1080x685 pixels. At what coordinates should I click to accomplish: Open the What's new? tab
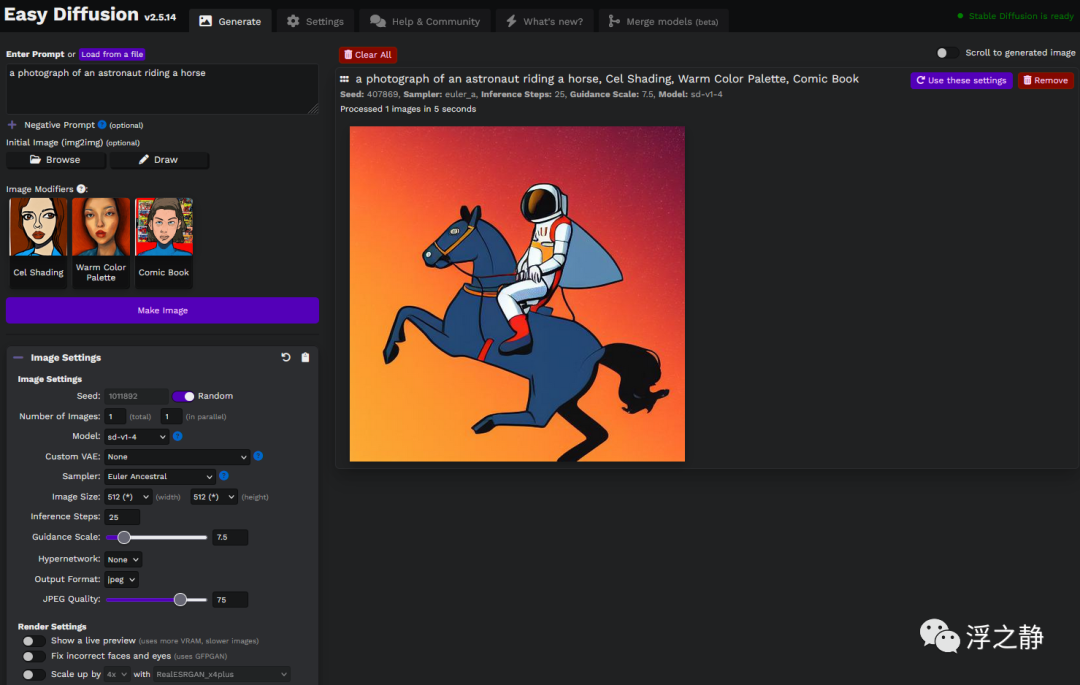click(x=544, y=21)
